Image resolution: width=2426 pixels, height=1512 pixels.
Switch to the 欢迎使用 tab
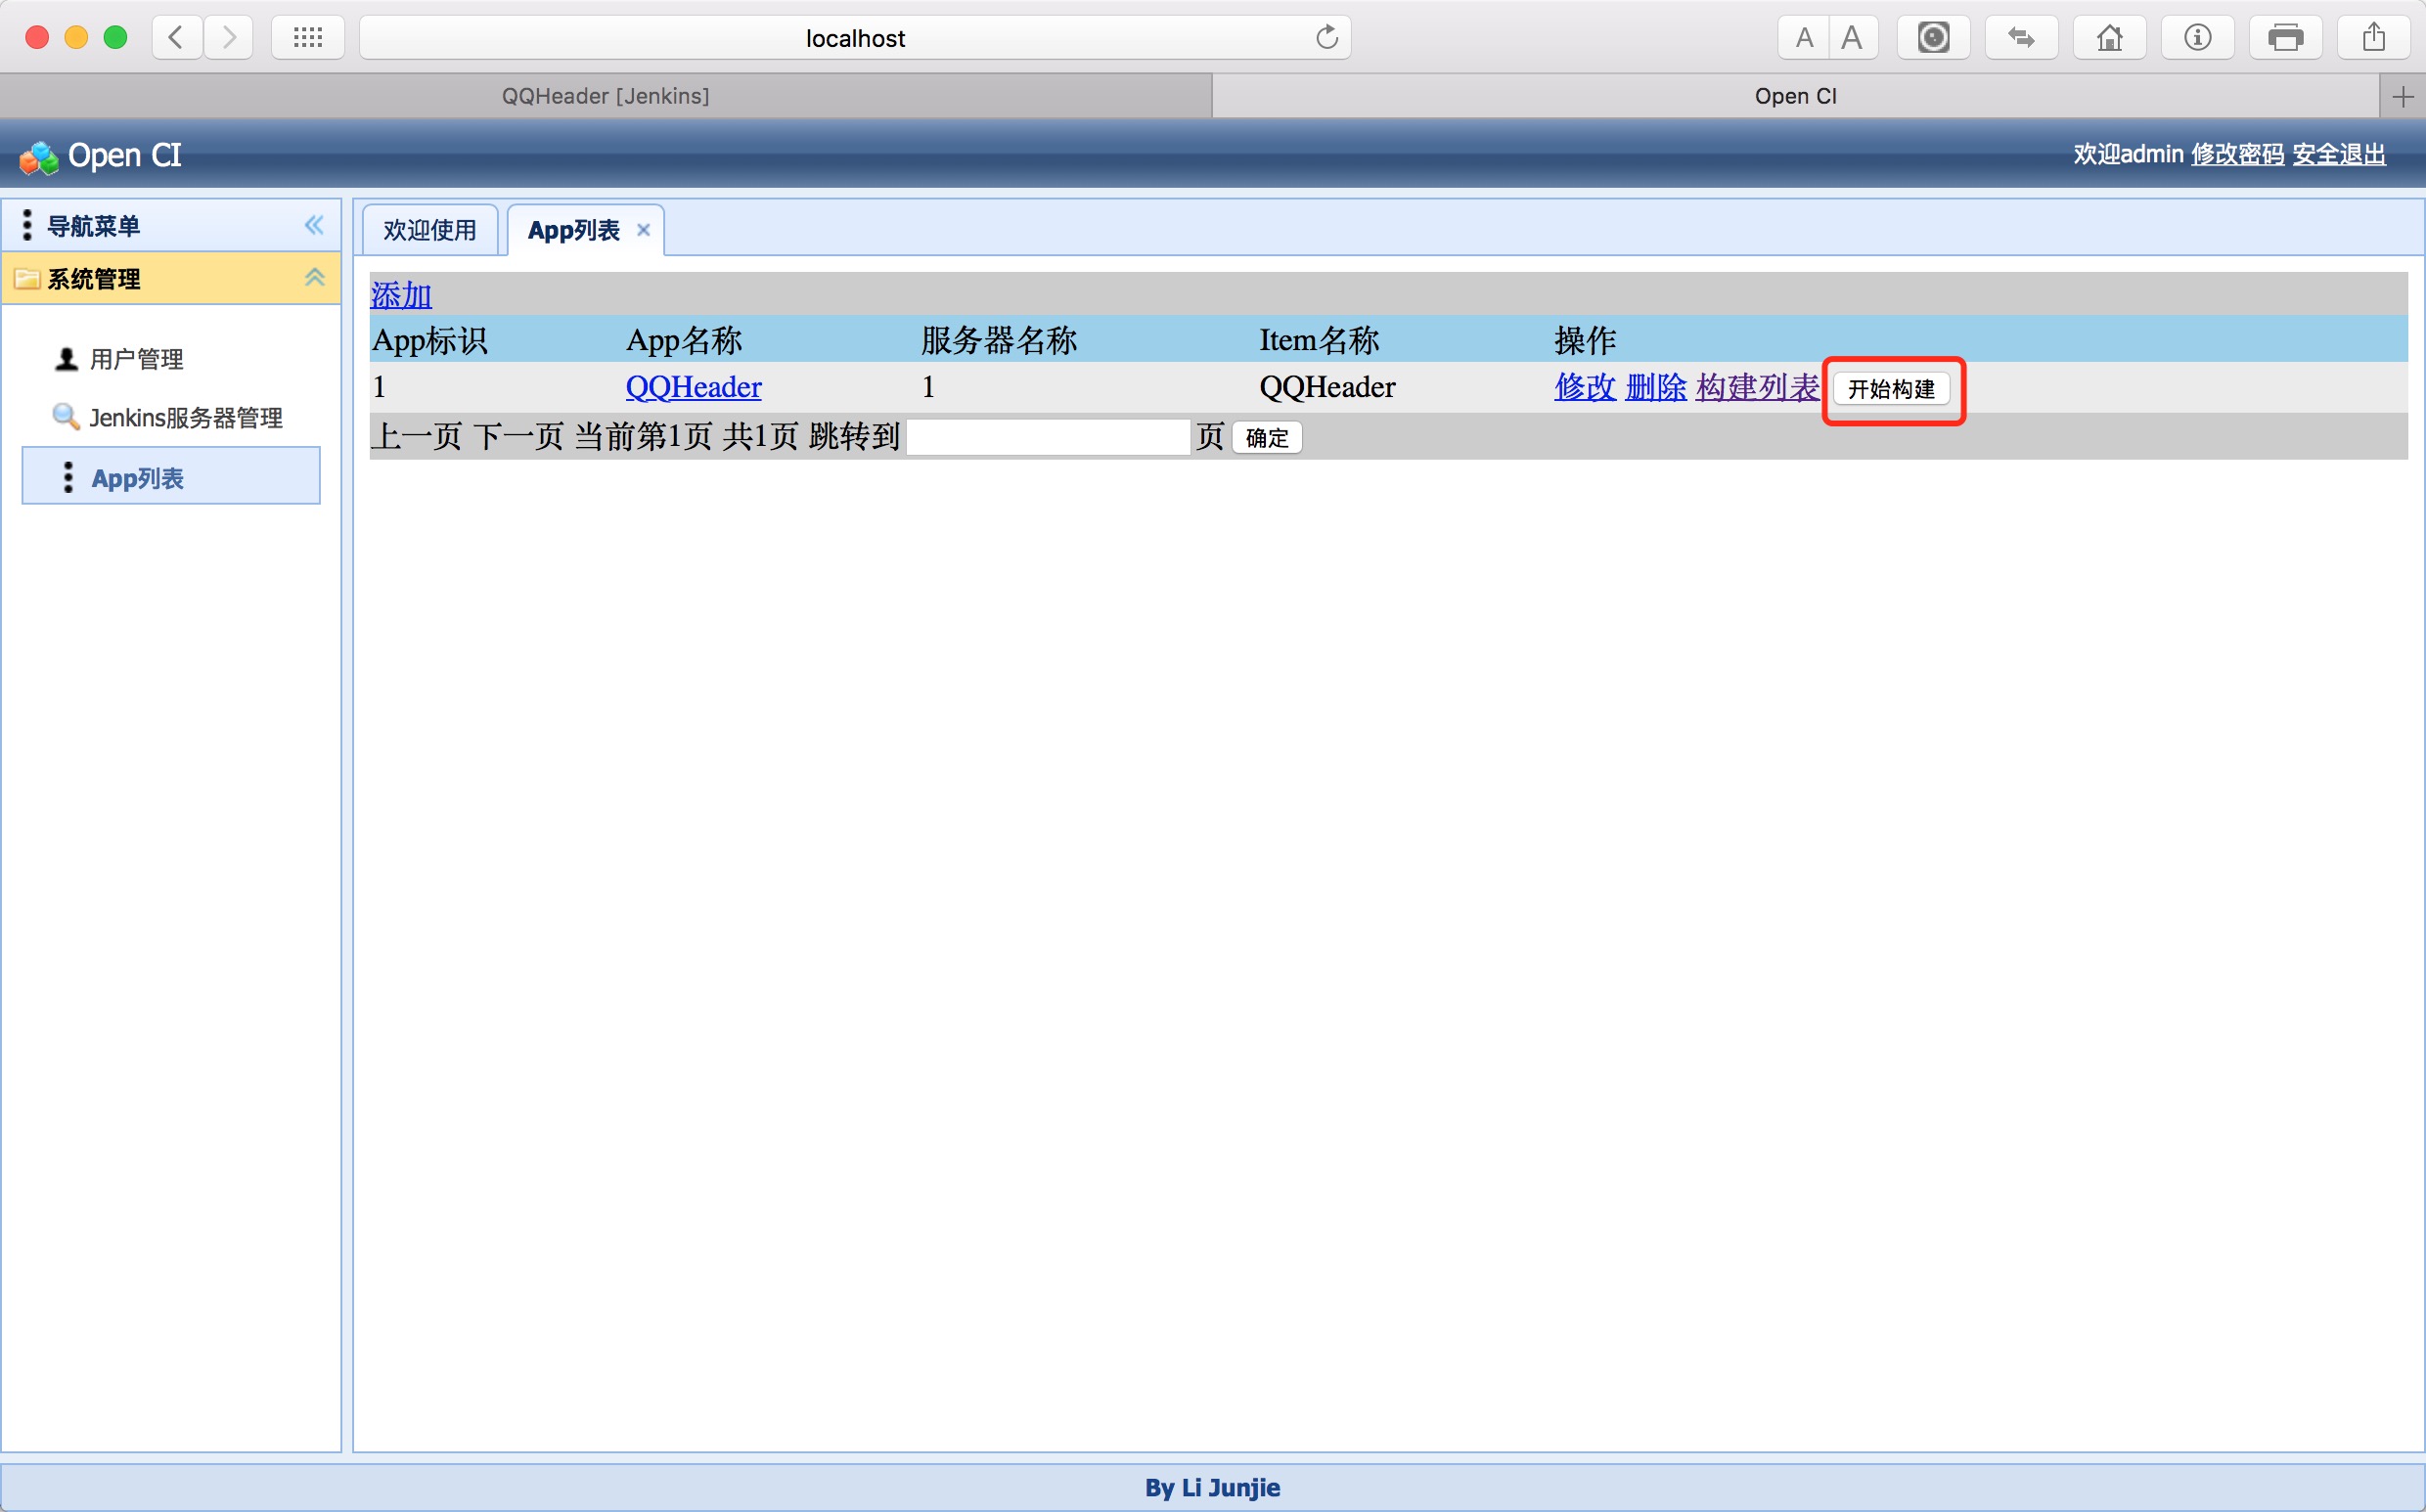[x=430, y=230]
